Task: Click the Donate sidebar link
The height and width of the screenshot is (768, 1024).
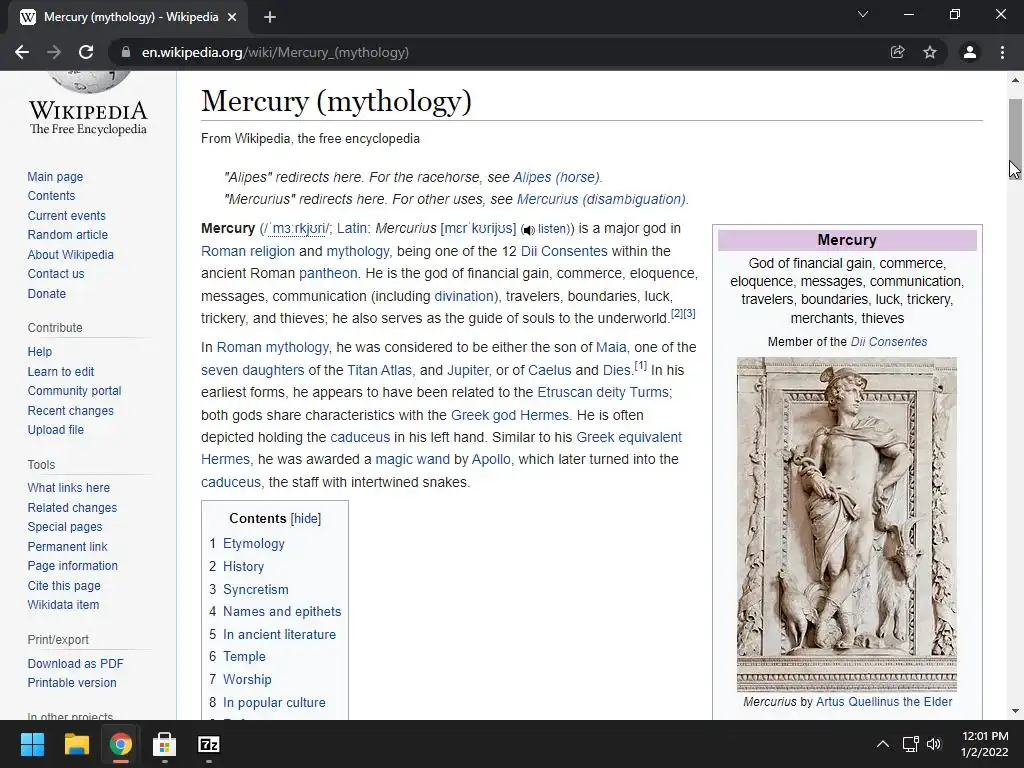Action: [47, 293]
